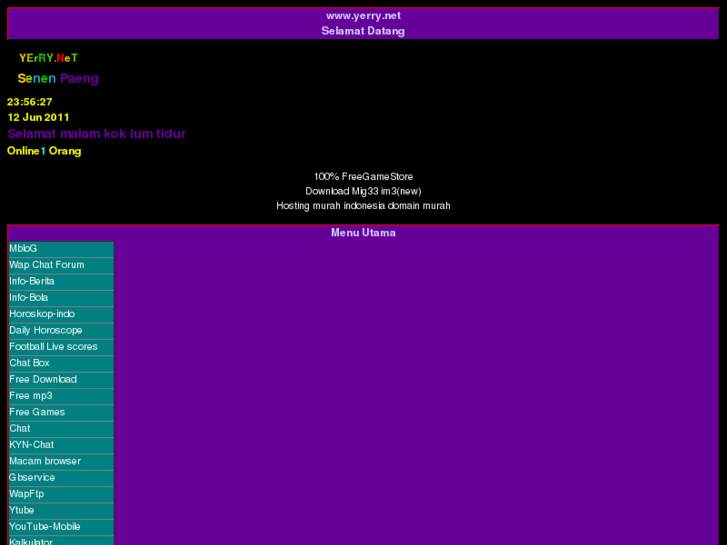This screenshot has width=727, height=545.
Task: Click the 100% FreeGameStore link
Action: [363, 177]
